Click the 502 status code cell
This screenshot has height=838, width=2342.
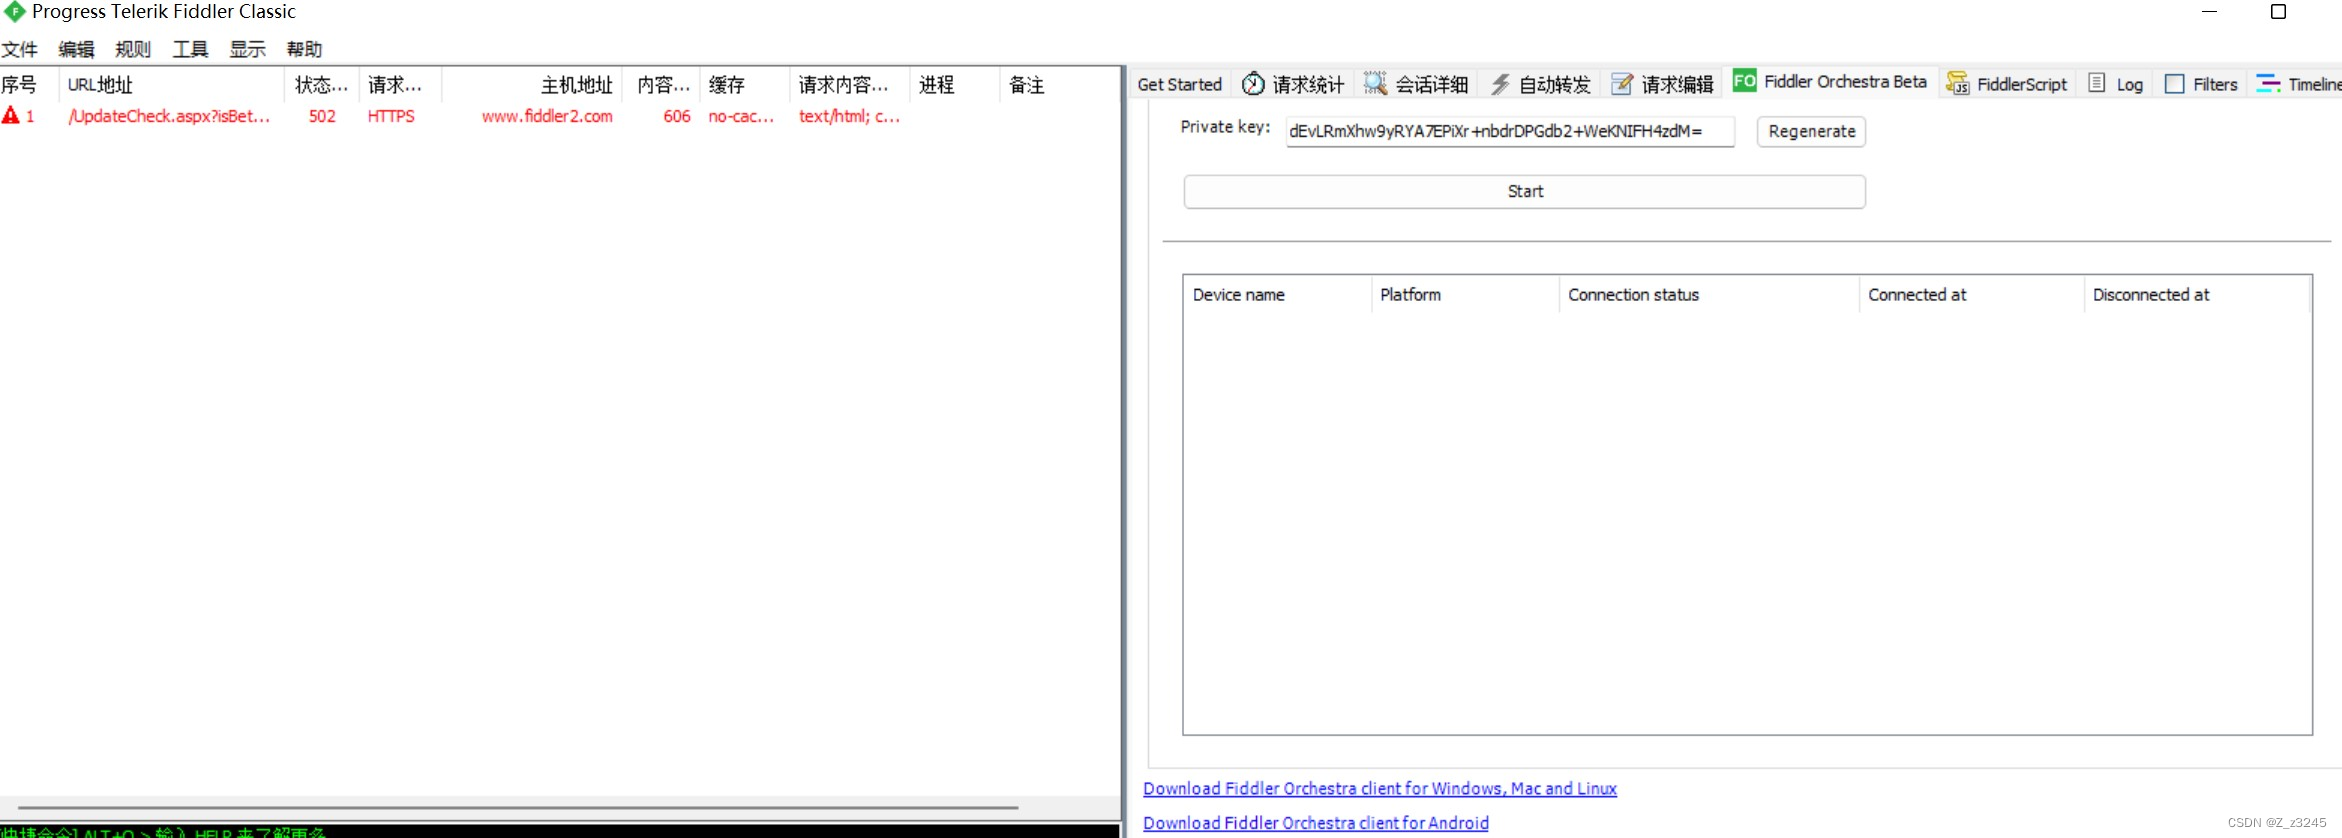pyautogui.click(x=322, y=116)
